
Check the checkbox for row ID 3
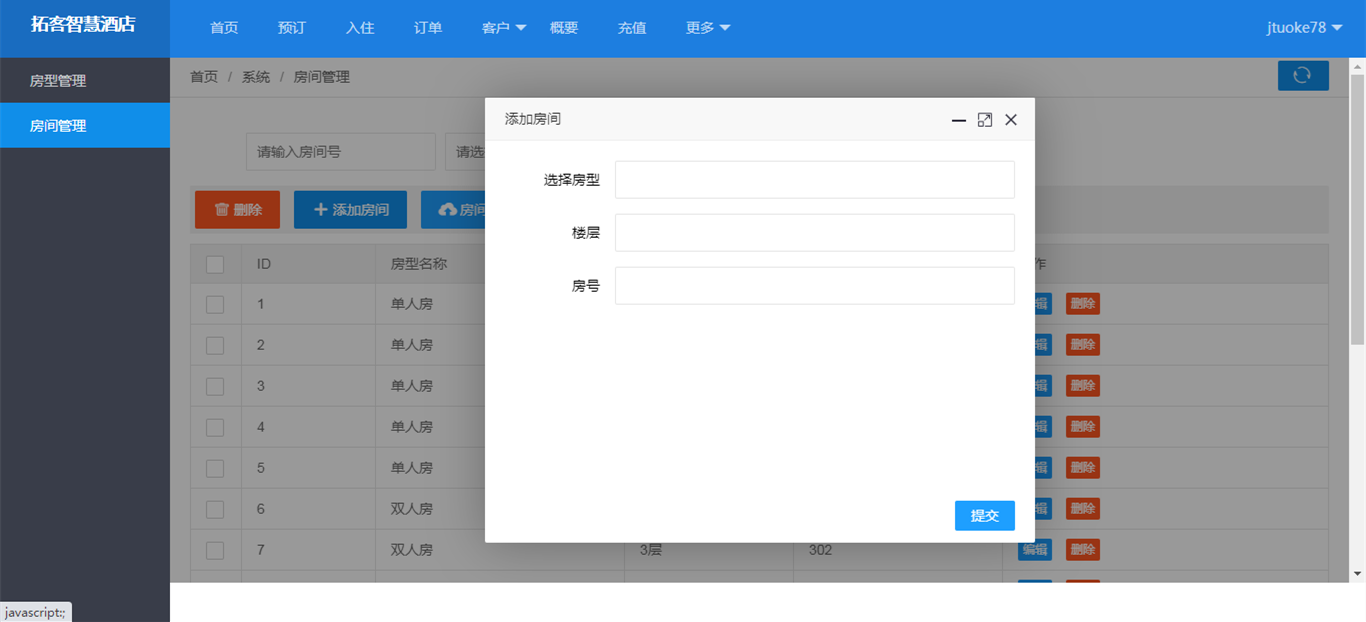coord(215,386)
